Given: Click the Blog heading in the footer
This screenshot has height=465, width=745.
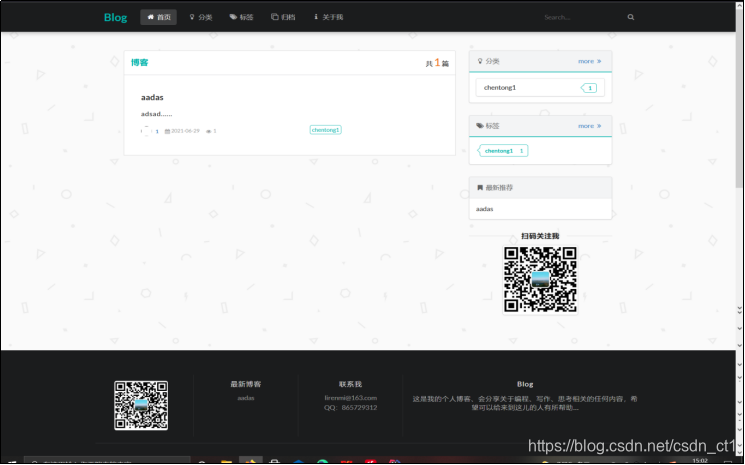Looking at the screenshot, I should (525, 384).
